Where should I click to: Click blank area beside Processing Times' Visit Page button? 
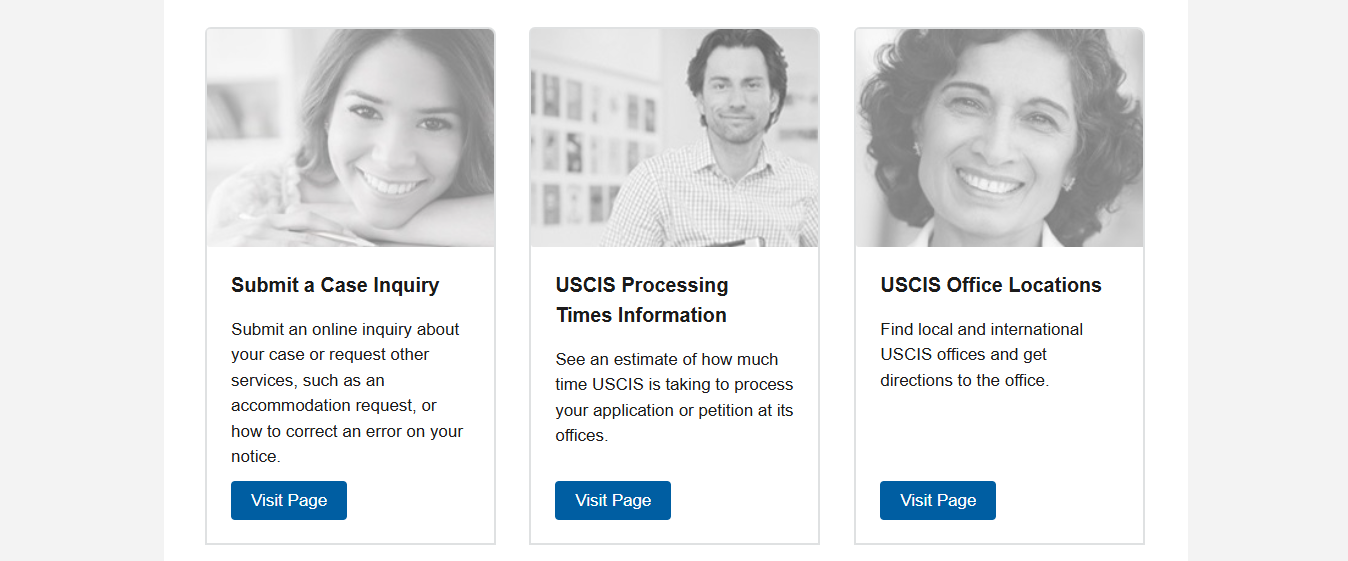(x=745, y=500)
